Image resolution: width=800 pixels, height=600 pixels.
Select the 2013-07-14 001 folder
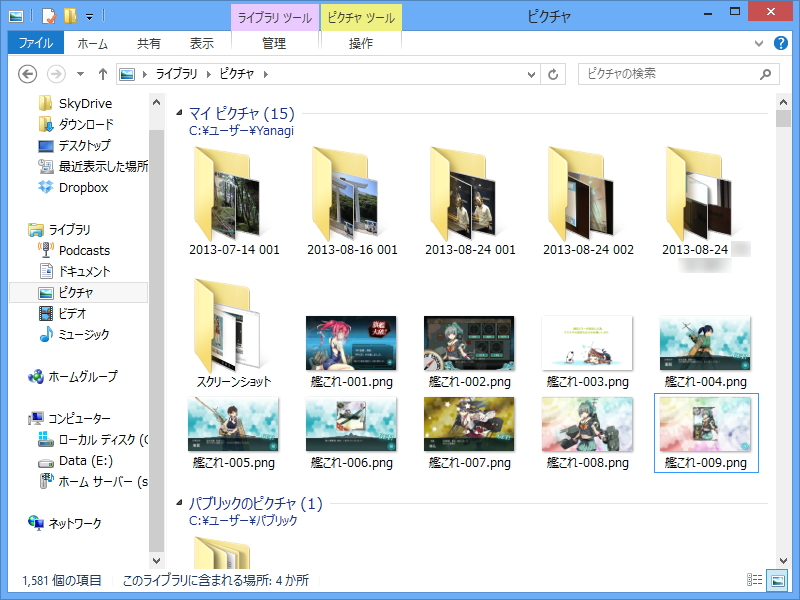(x=234, y=202)
